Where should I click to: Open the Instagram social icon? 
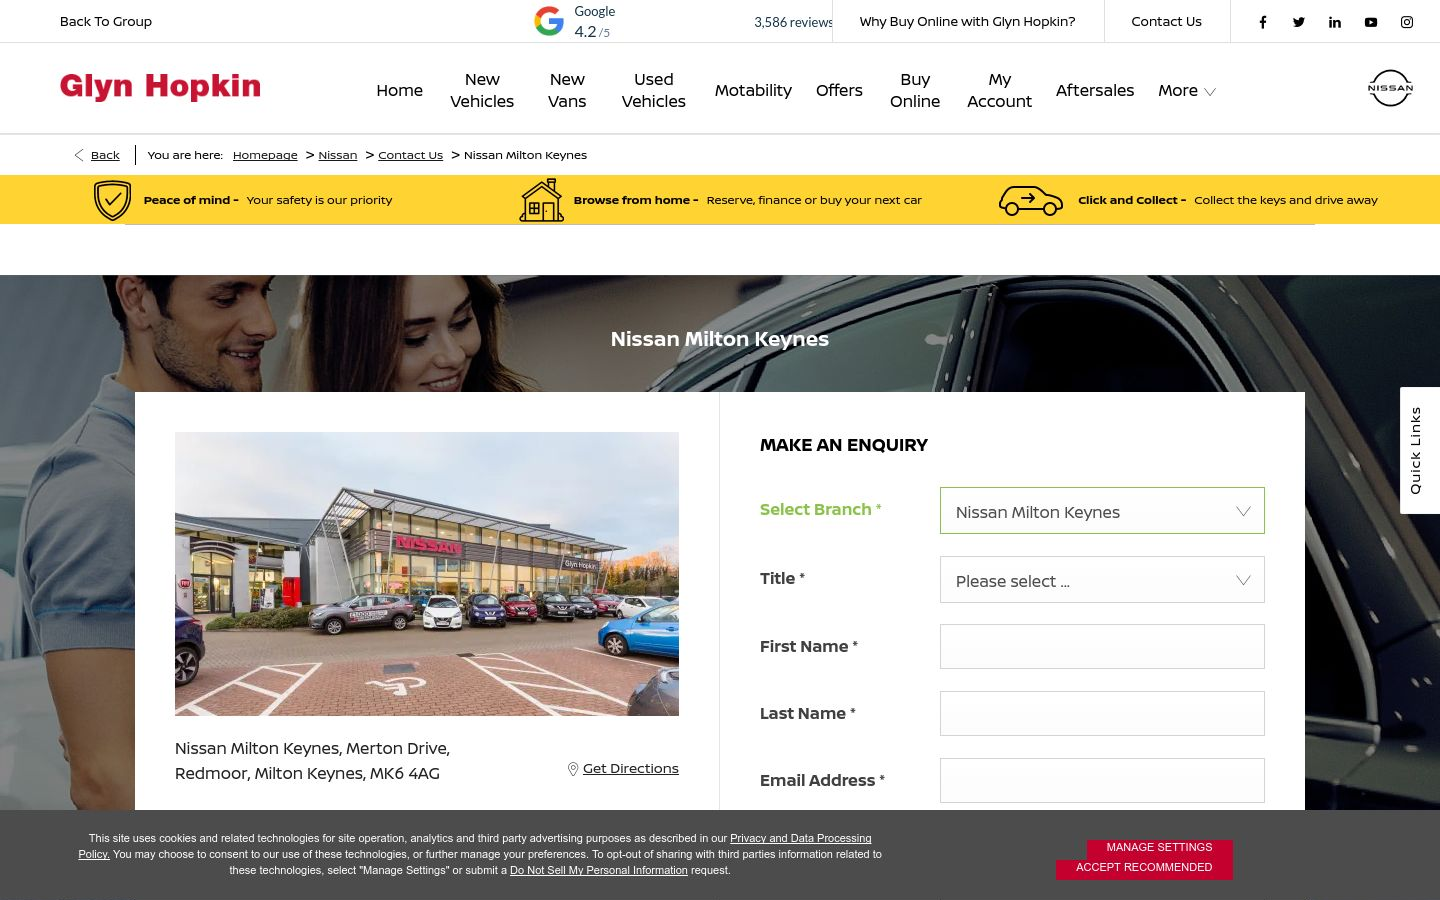(x=1407, y=22)
